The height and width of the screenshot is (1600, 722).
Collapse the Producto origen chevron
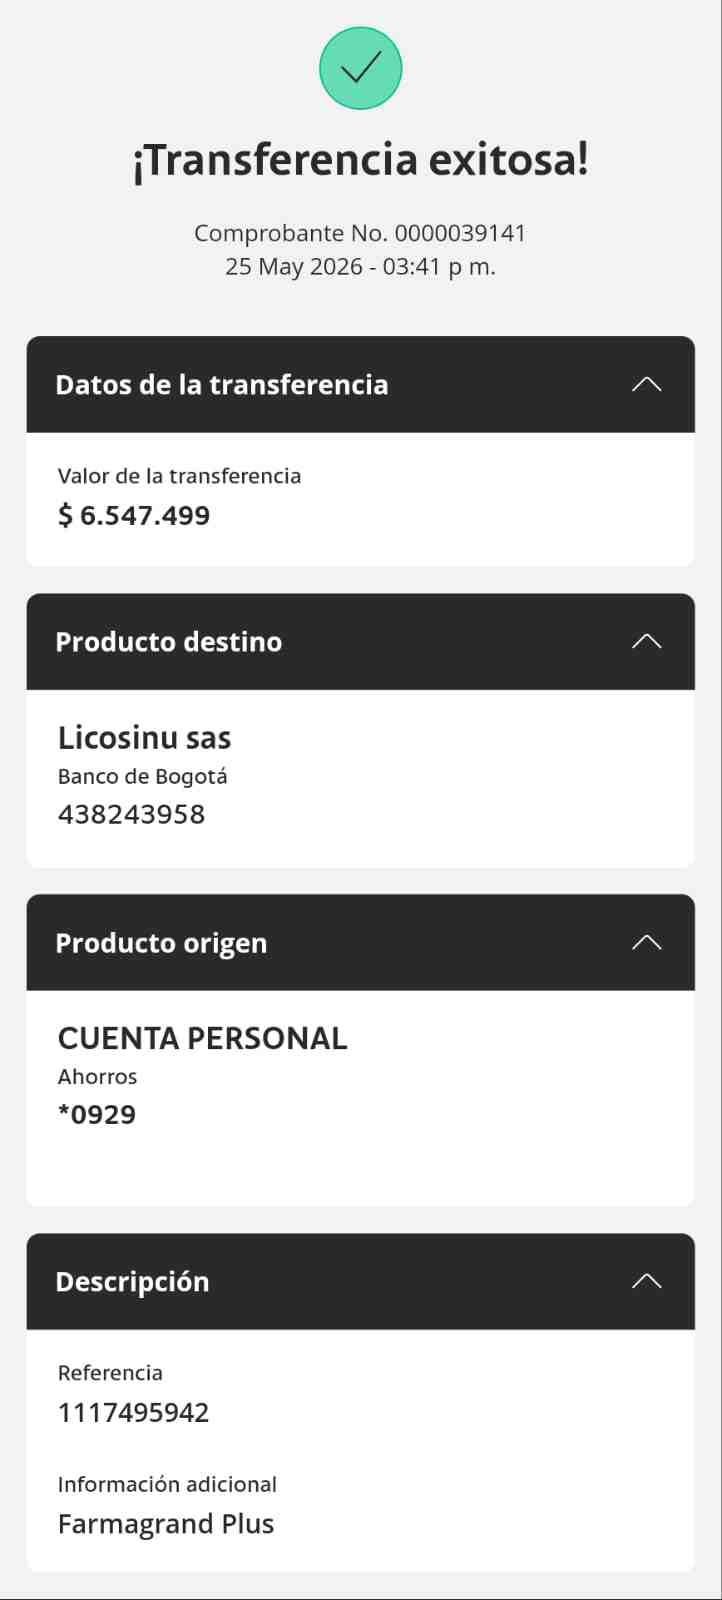point(647,942)
